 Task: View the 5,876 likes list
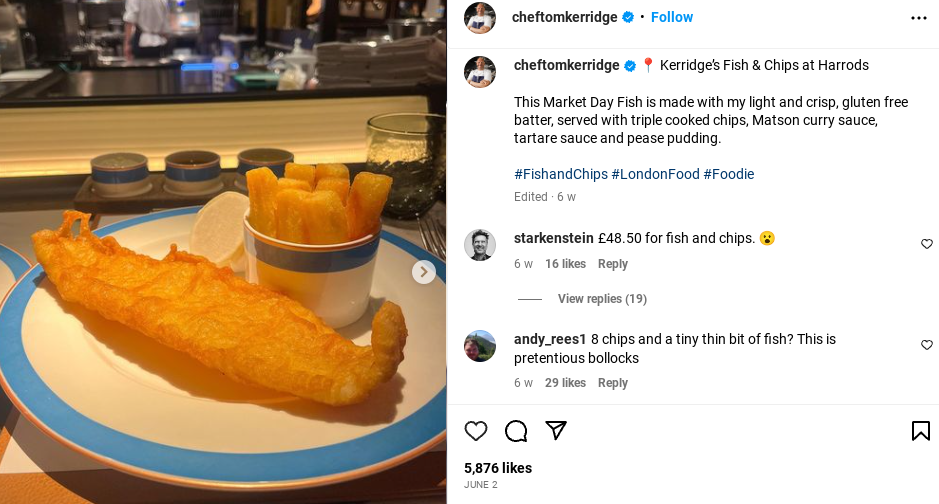coord(498,468)
